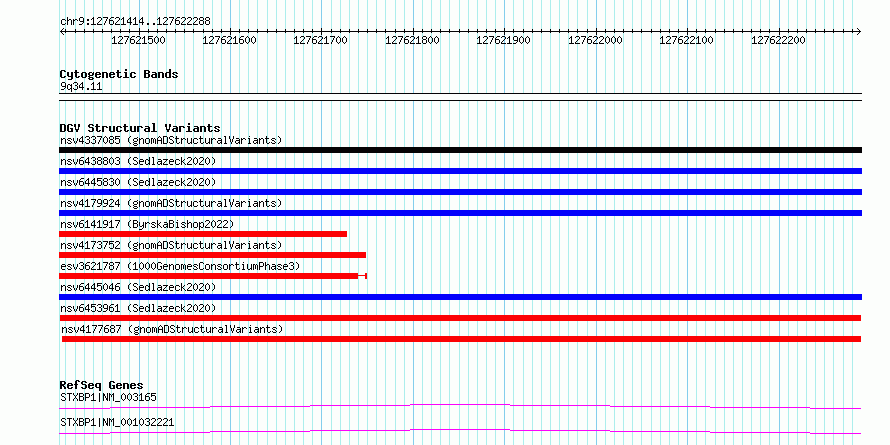Click the blue nsv6445830 variant bar
Screen dimensions: 890x445
pos(460,192)
